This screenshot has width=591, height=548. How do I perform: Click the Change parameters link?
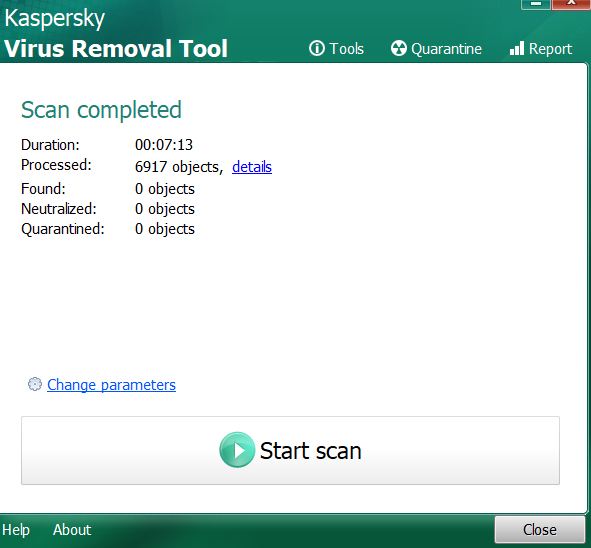111,385
